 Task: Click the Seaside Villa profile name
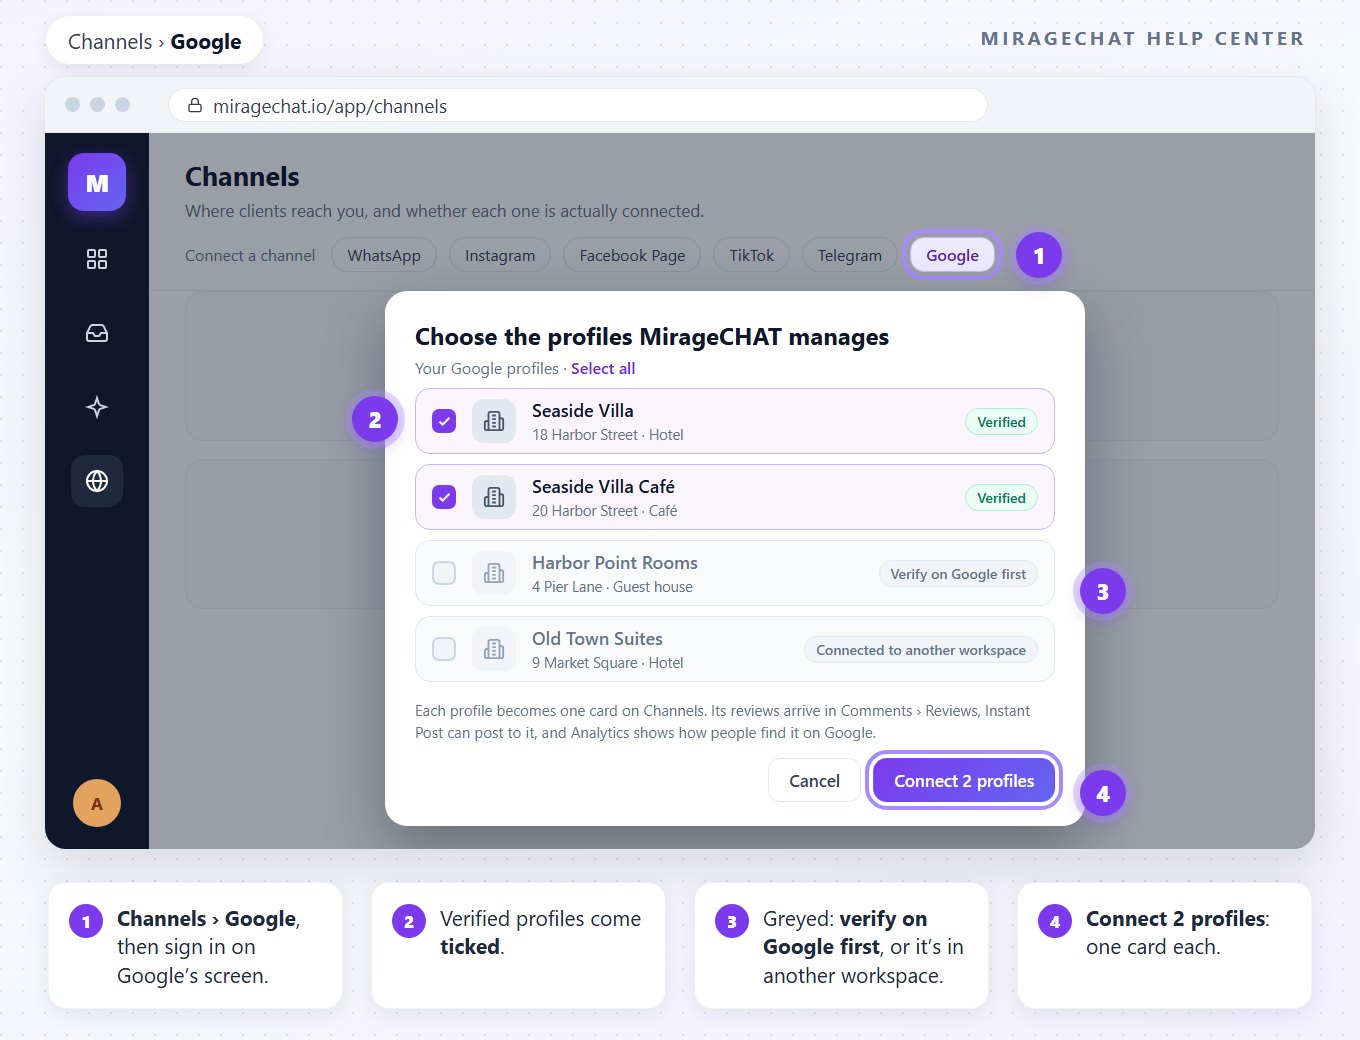[x=582, y=411]
